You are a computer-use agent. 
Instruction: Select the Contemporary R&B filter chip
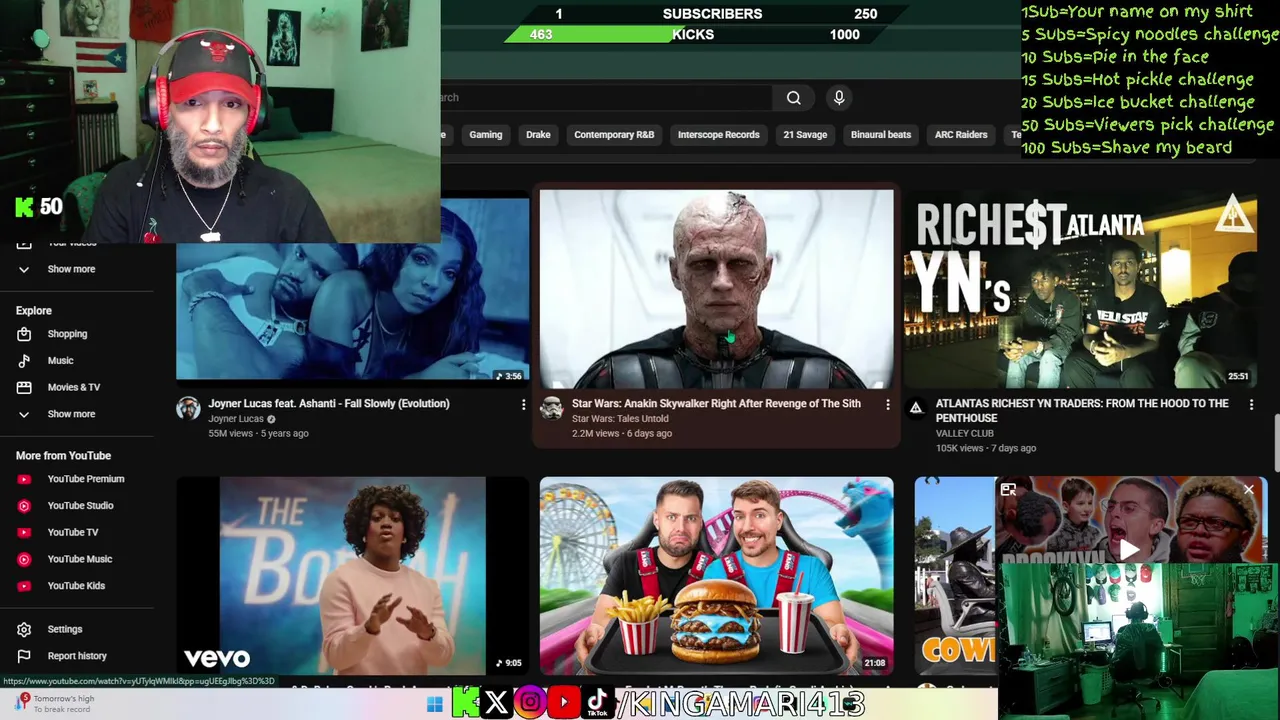(x=614, y=134)
